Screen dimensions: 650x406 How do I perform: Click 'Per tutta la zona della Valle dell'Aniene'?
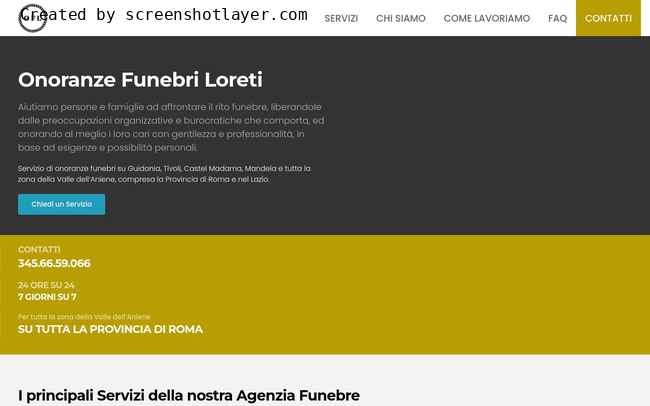coord(84,317)
